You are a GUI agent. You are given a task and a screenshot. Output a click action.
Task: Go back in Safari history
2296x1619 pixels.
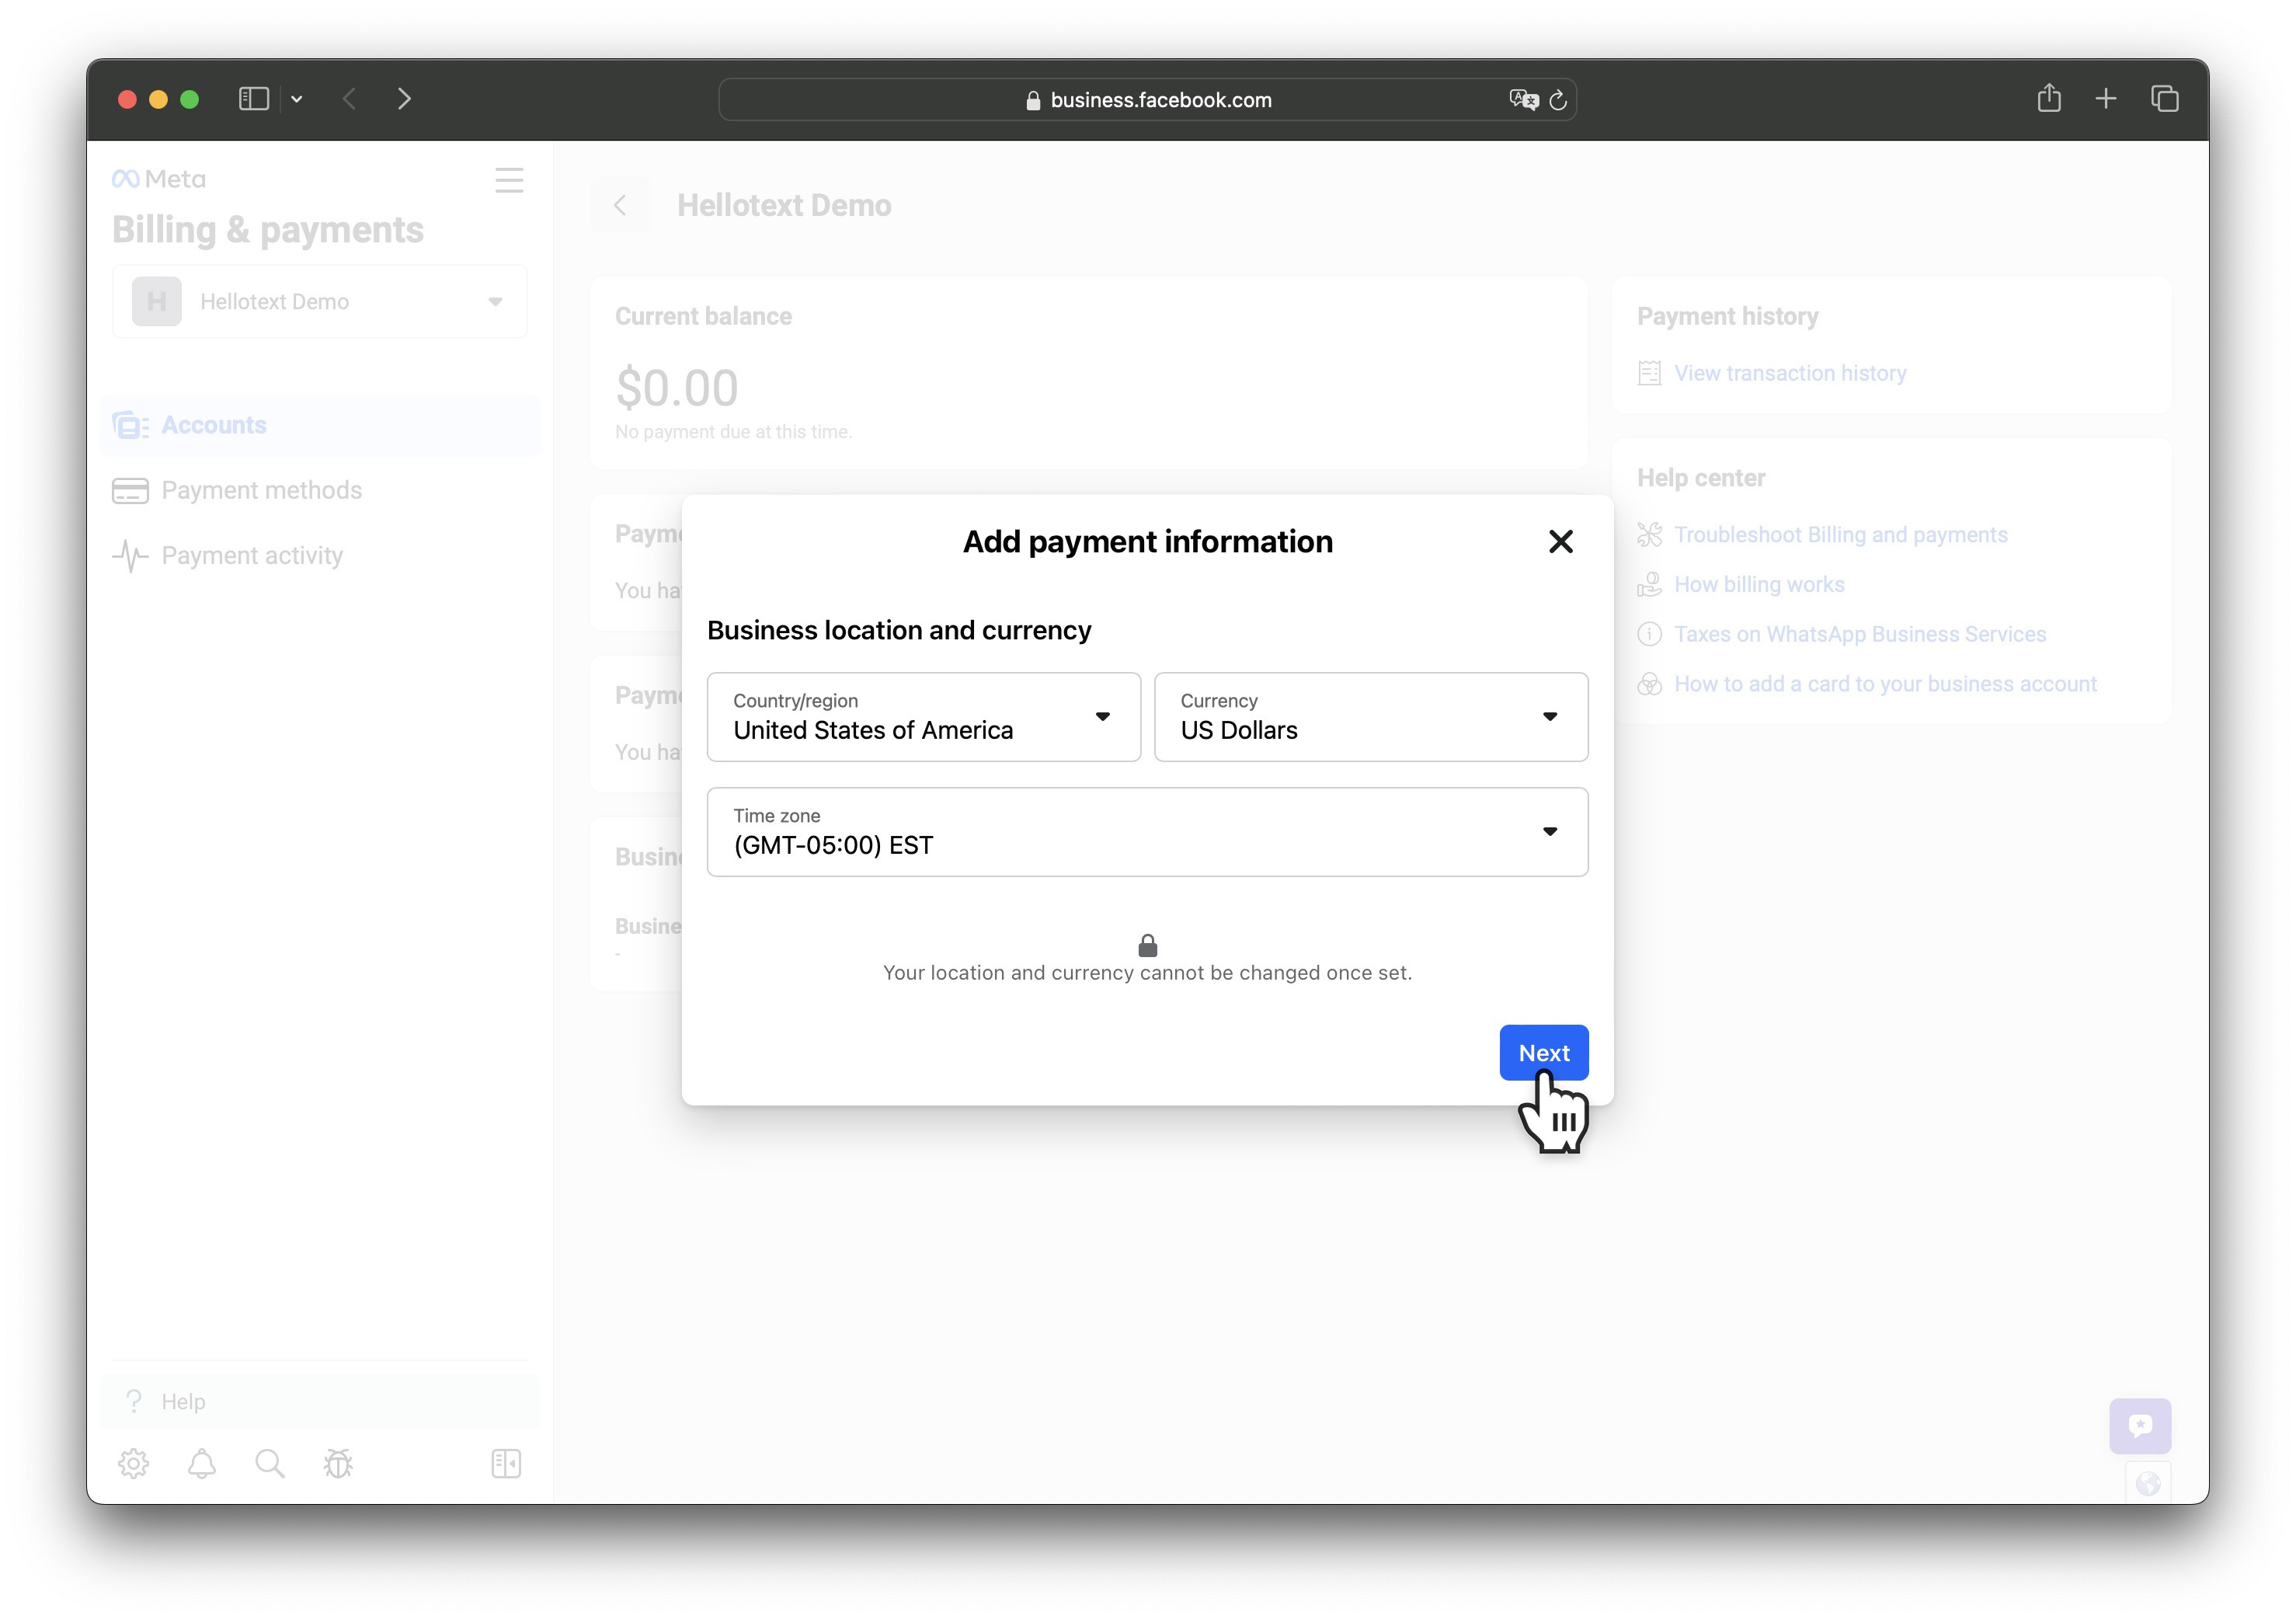(x=349, y=98)
